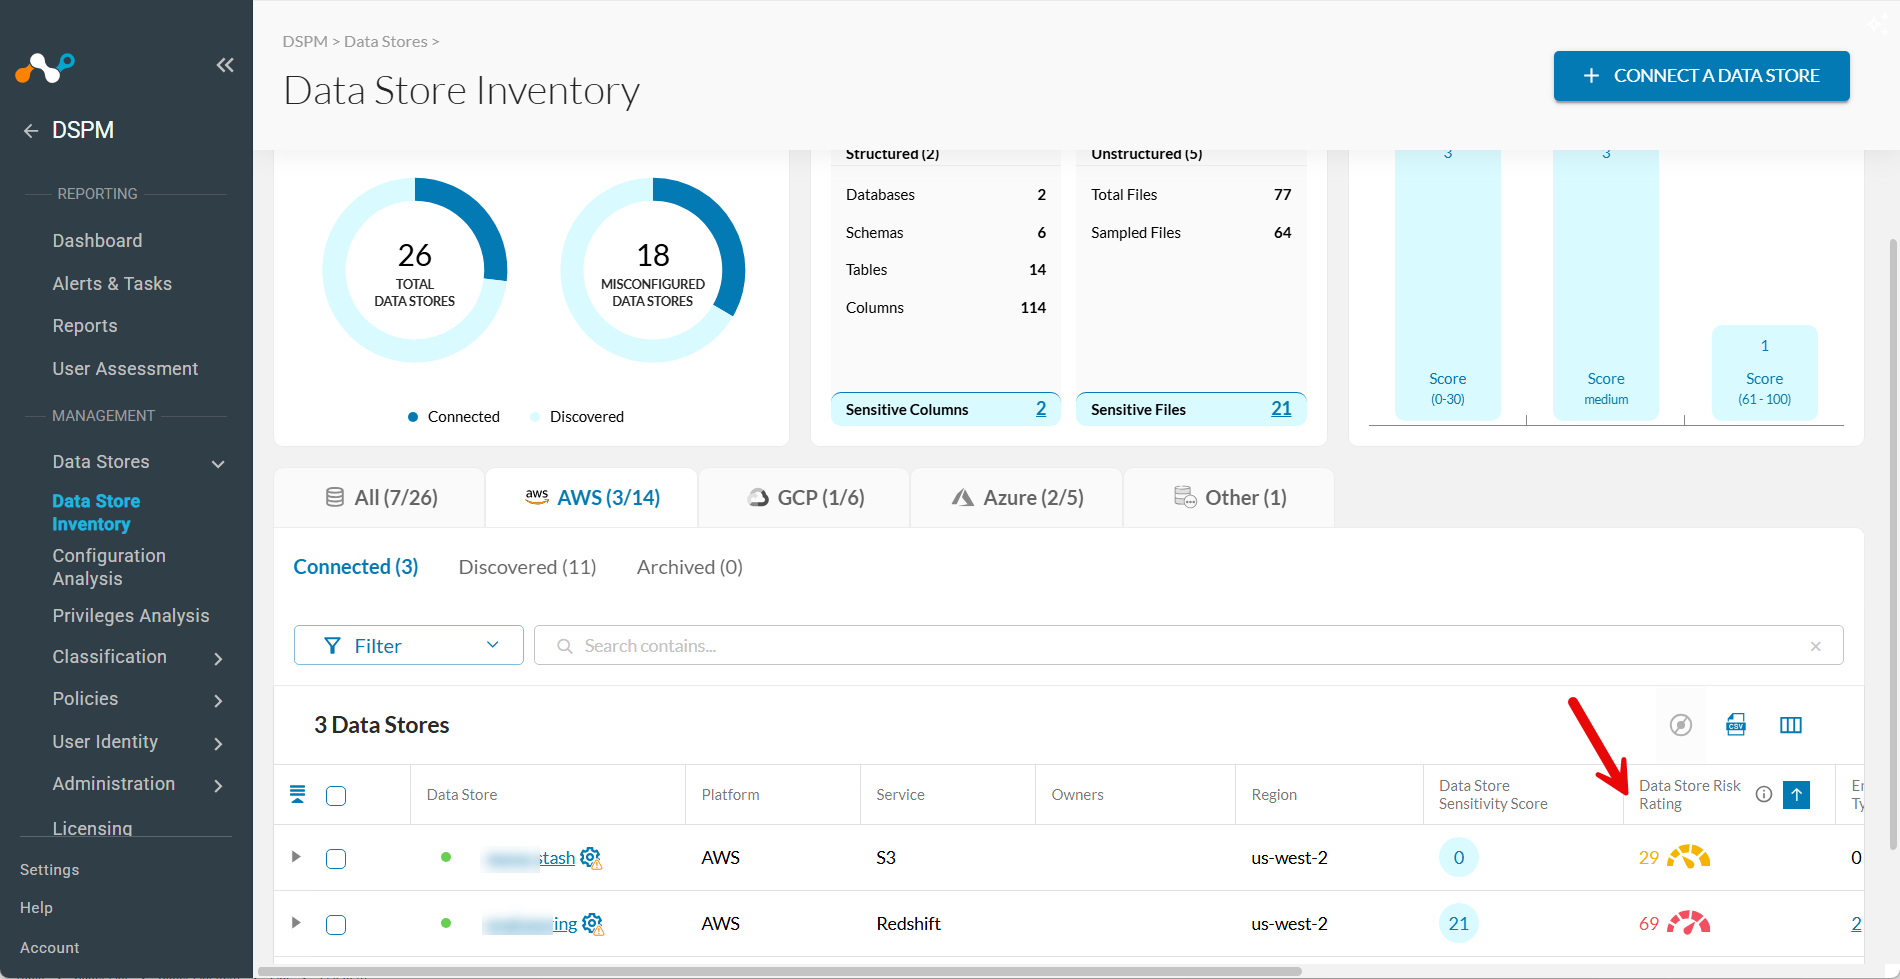The image size is (1900, 979).
Task: Click the settings warning icon beside stash
Action: (x=591, y=858)
